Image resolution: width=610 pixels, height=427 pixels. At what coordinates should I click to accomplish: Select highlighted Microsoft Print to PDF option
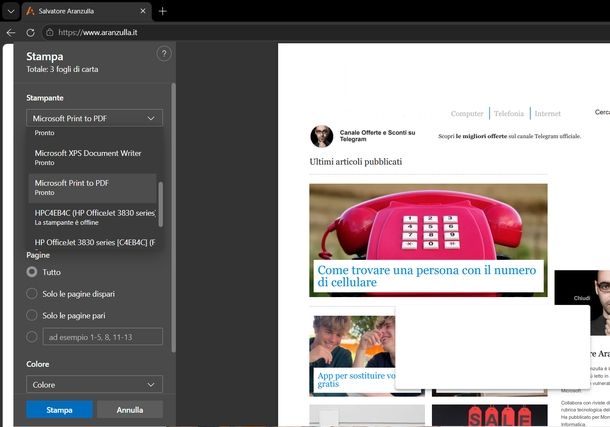pos(93,187)
